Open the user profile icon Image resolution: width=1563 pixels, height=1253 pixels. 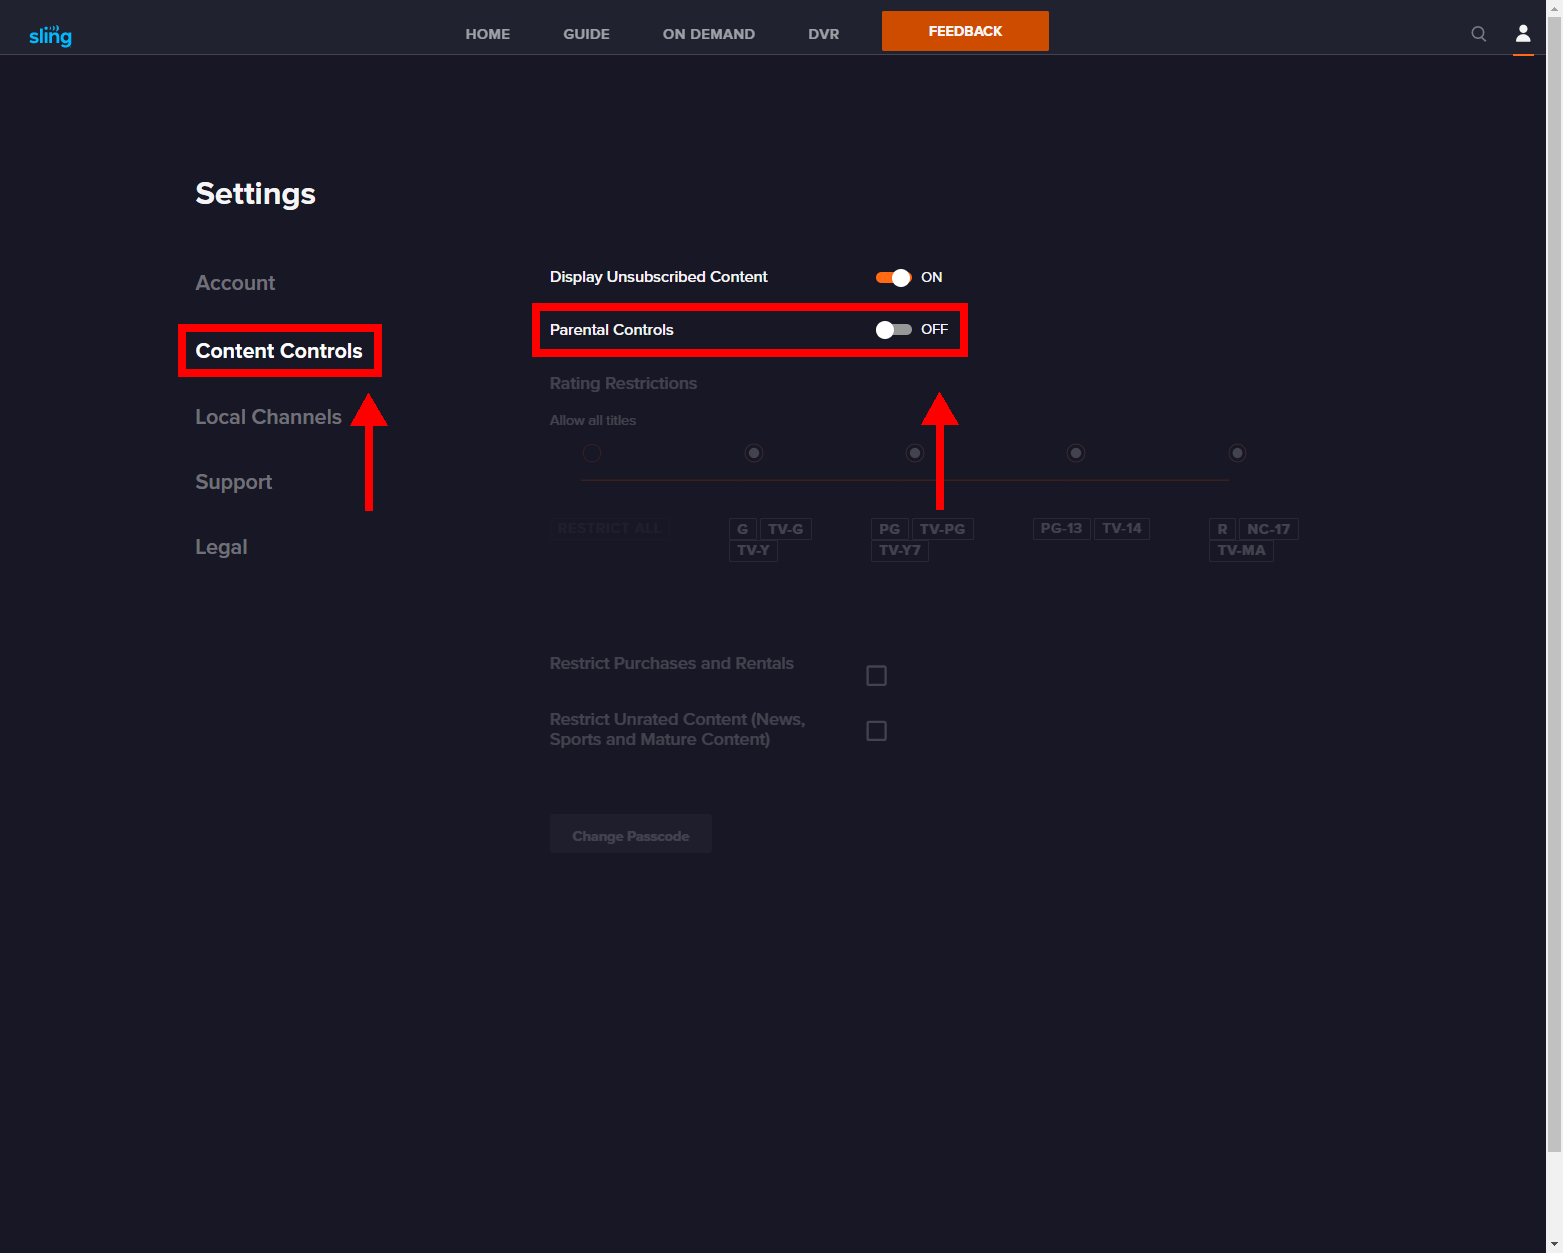[1522, 33]
